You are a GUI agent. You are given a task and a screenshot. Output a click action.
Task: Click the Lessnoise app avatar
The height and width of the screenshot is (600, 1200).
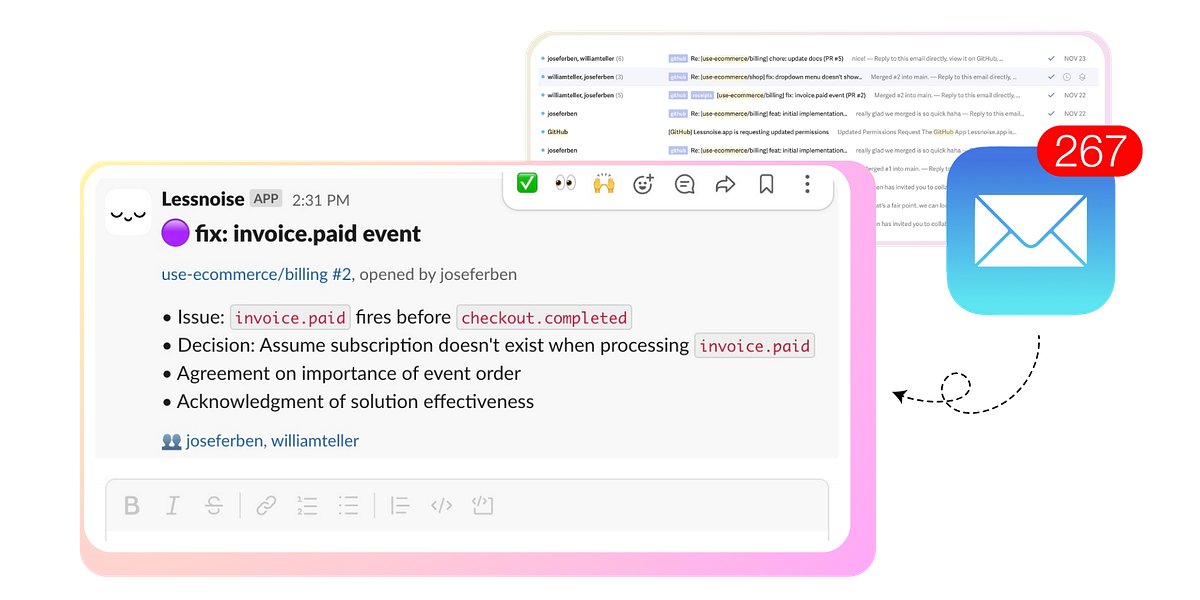128,212
